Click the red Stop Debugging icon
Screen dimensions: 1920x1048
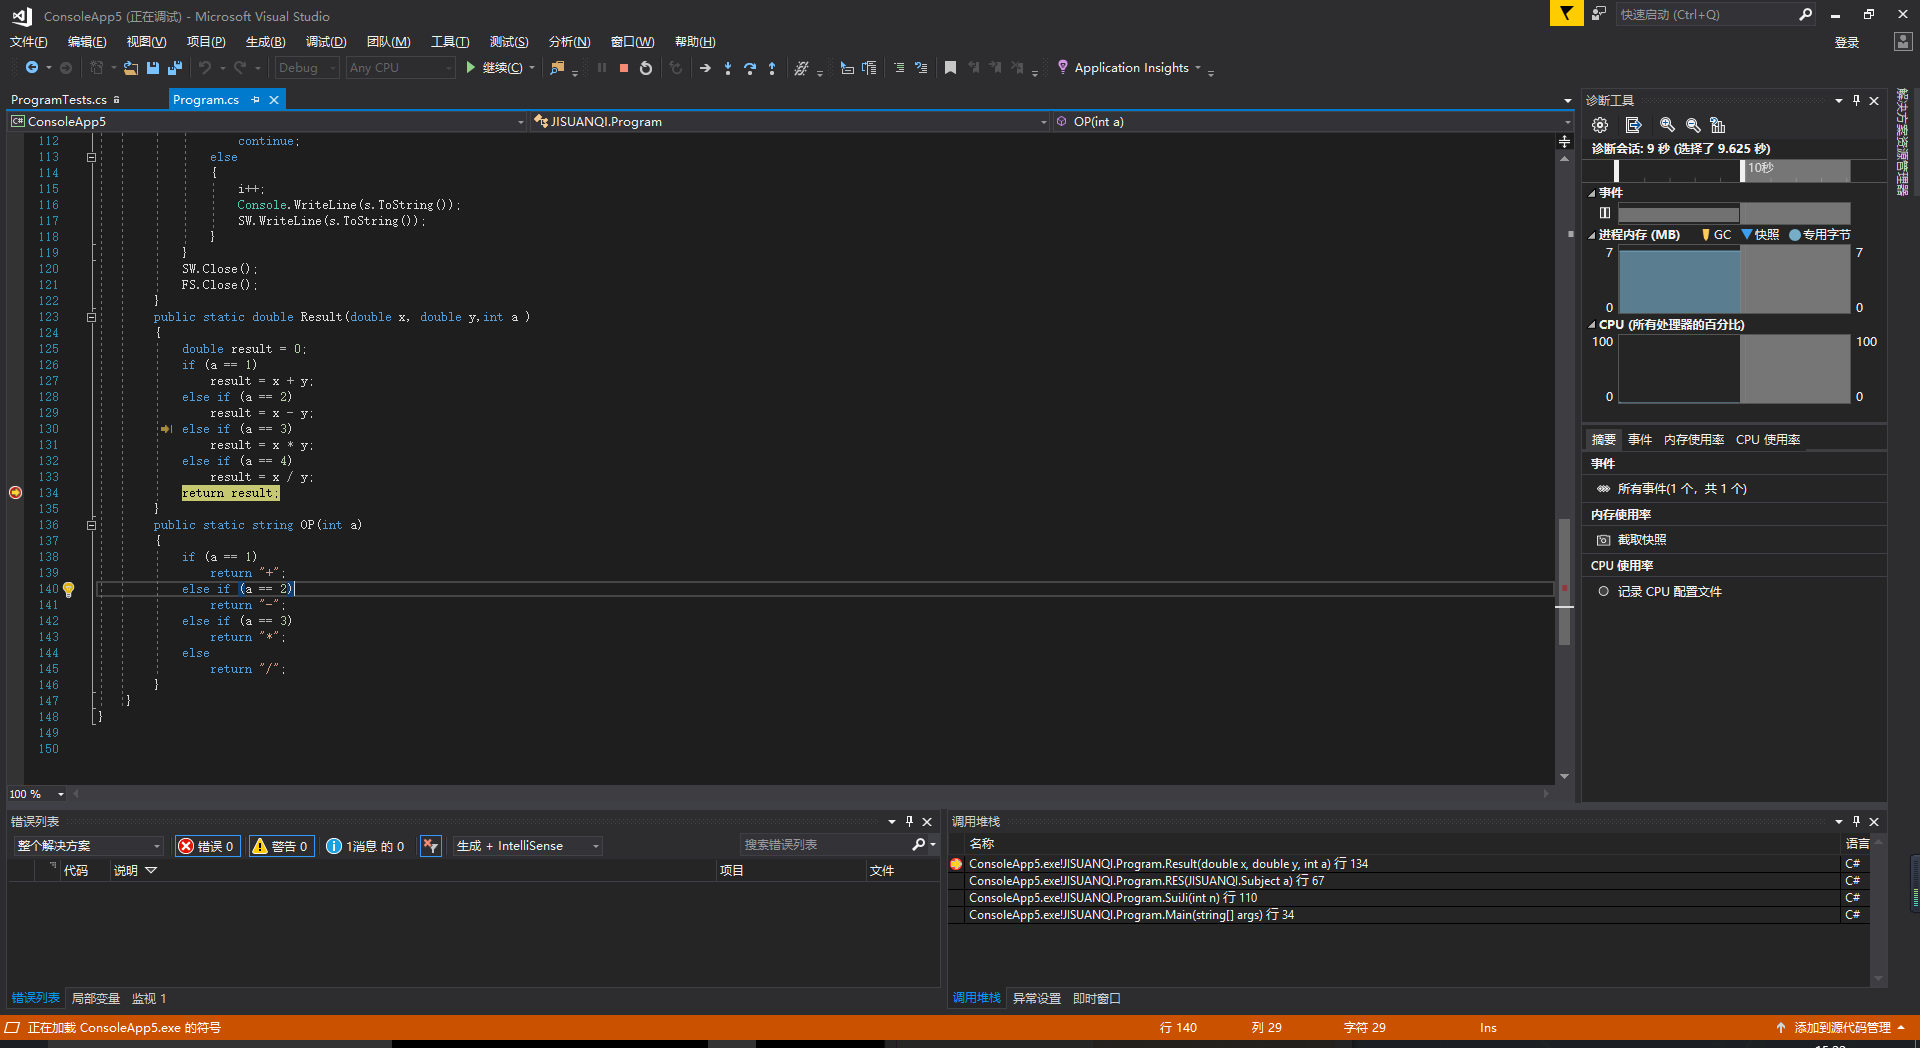click(x=624, y=68)
